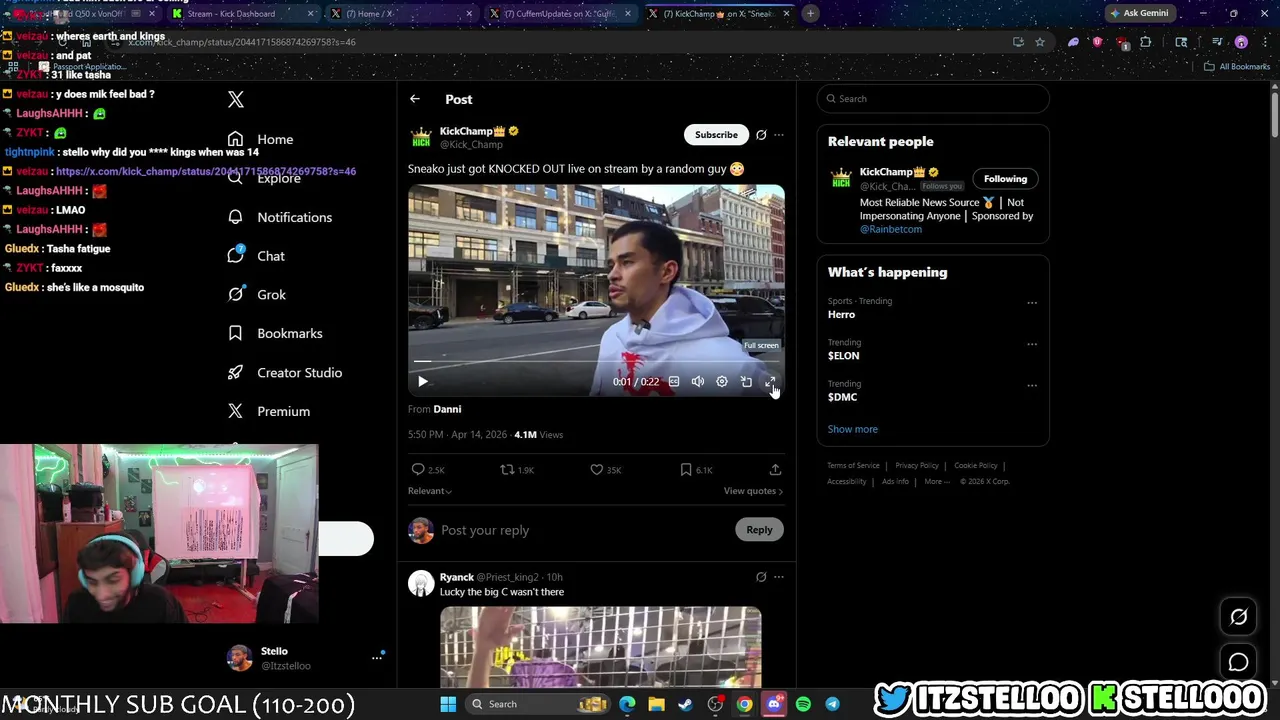
Task: Open the floating Grok button
Action: pos(1238,617)
